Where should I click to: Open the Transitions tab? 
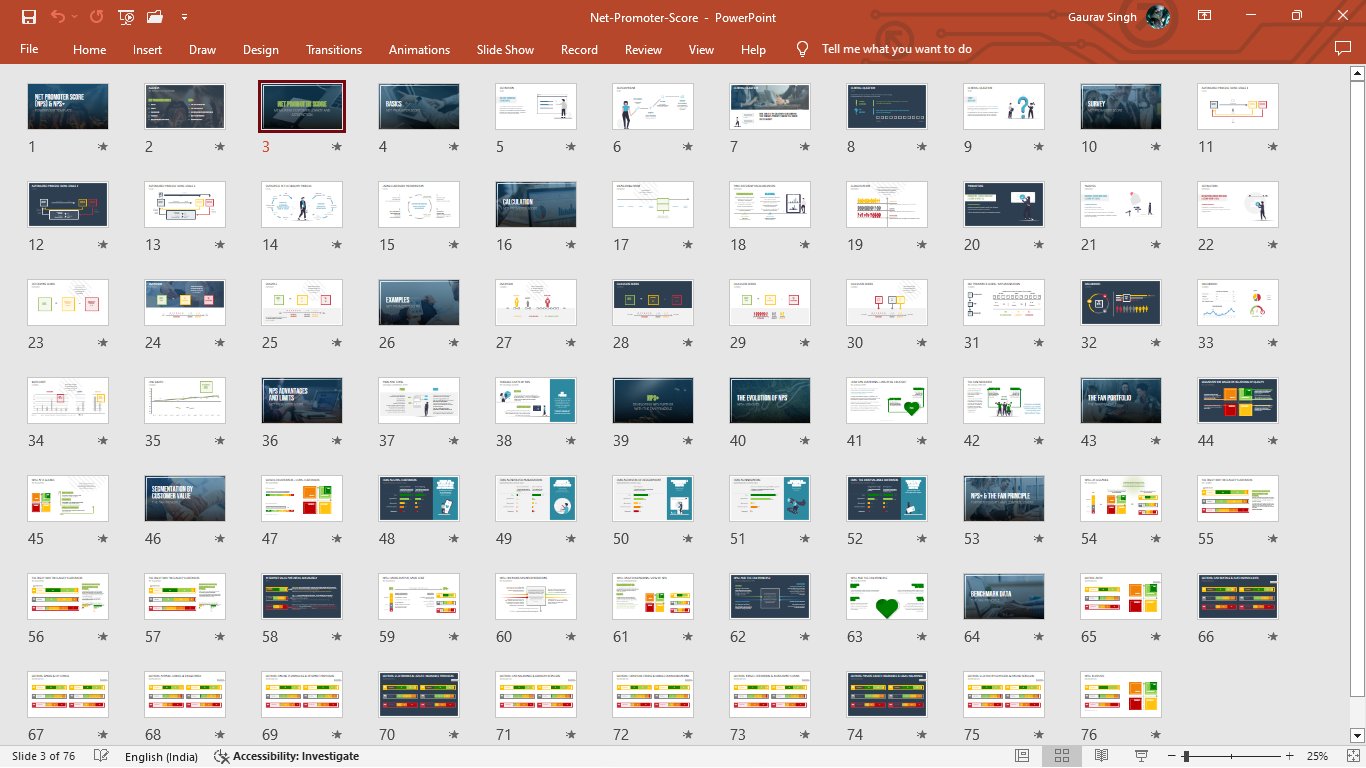[334, 49]
